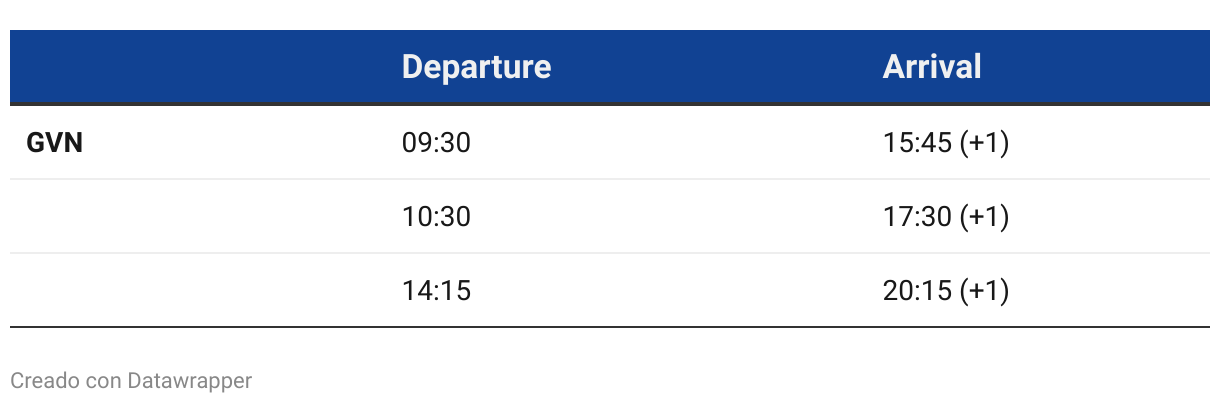Click the blank space between 09:30 and 15:45
This screenshot has height=404, width=1220.
tap(677, 144)
